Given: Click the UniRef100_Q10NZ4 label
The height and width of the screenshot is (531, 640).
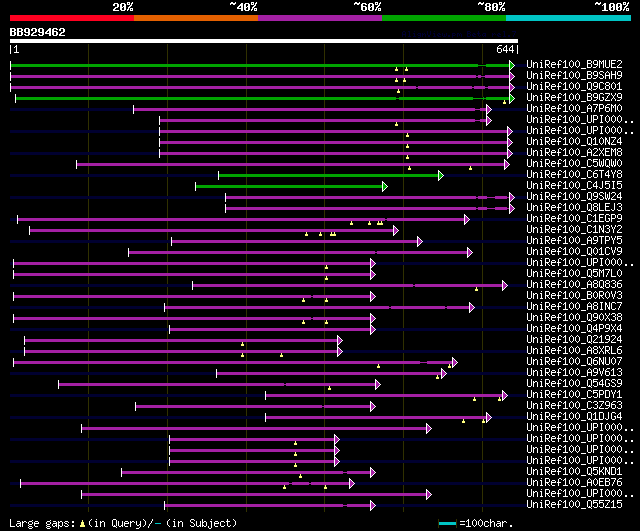Looking at the screenshot, I should coord(574,142).
